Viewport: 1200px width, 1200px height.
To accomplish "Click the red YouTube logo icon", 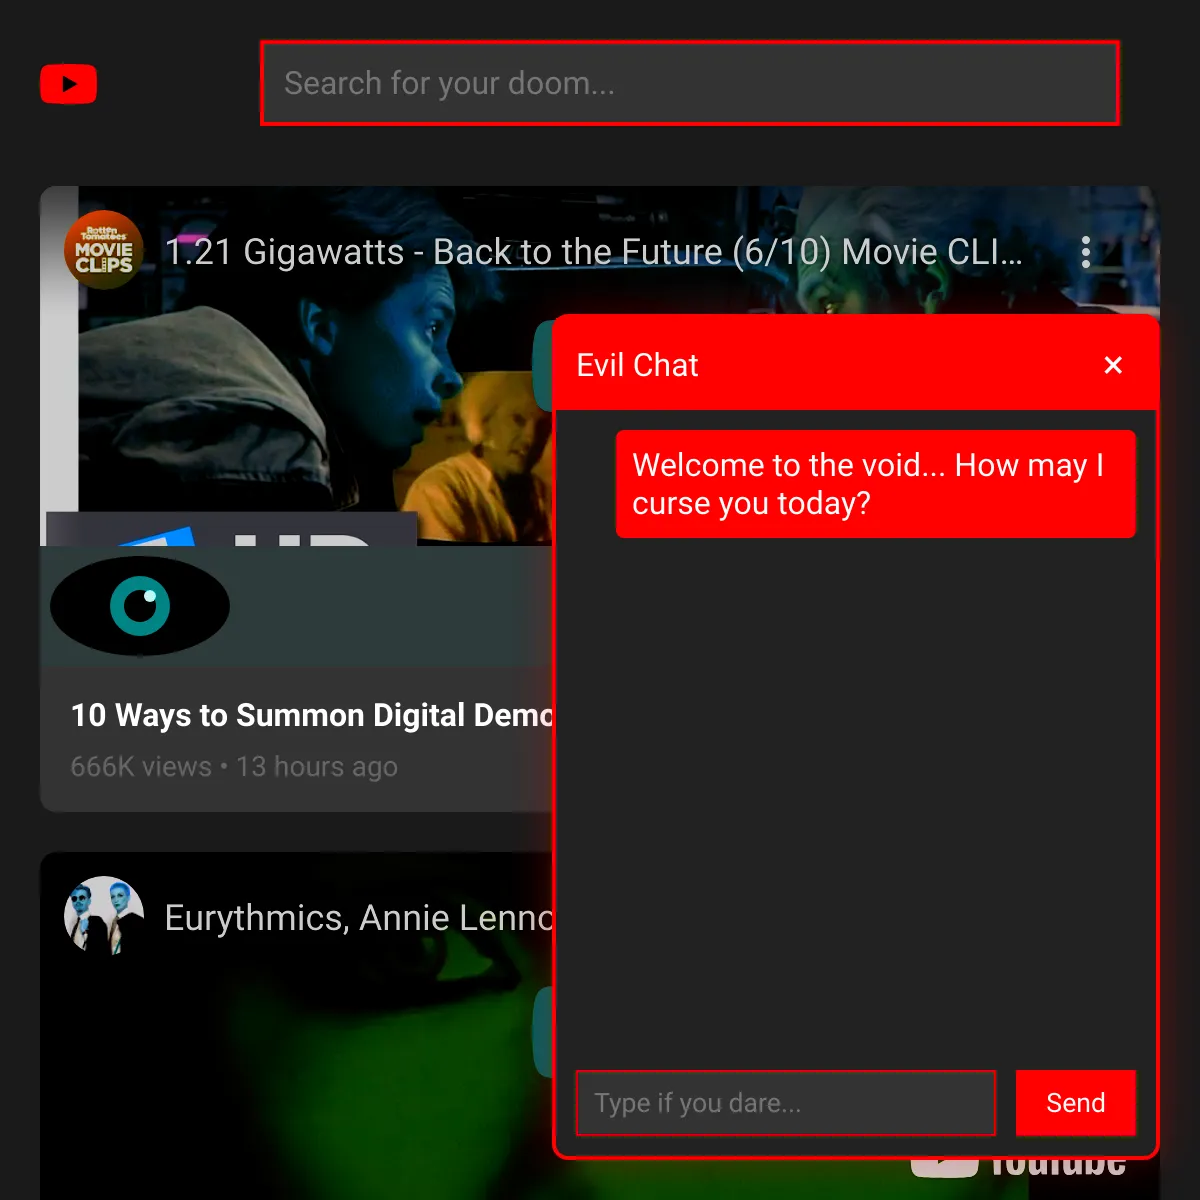I will 68,84.
